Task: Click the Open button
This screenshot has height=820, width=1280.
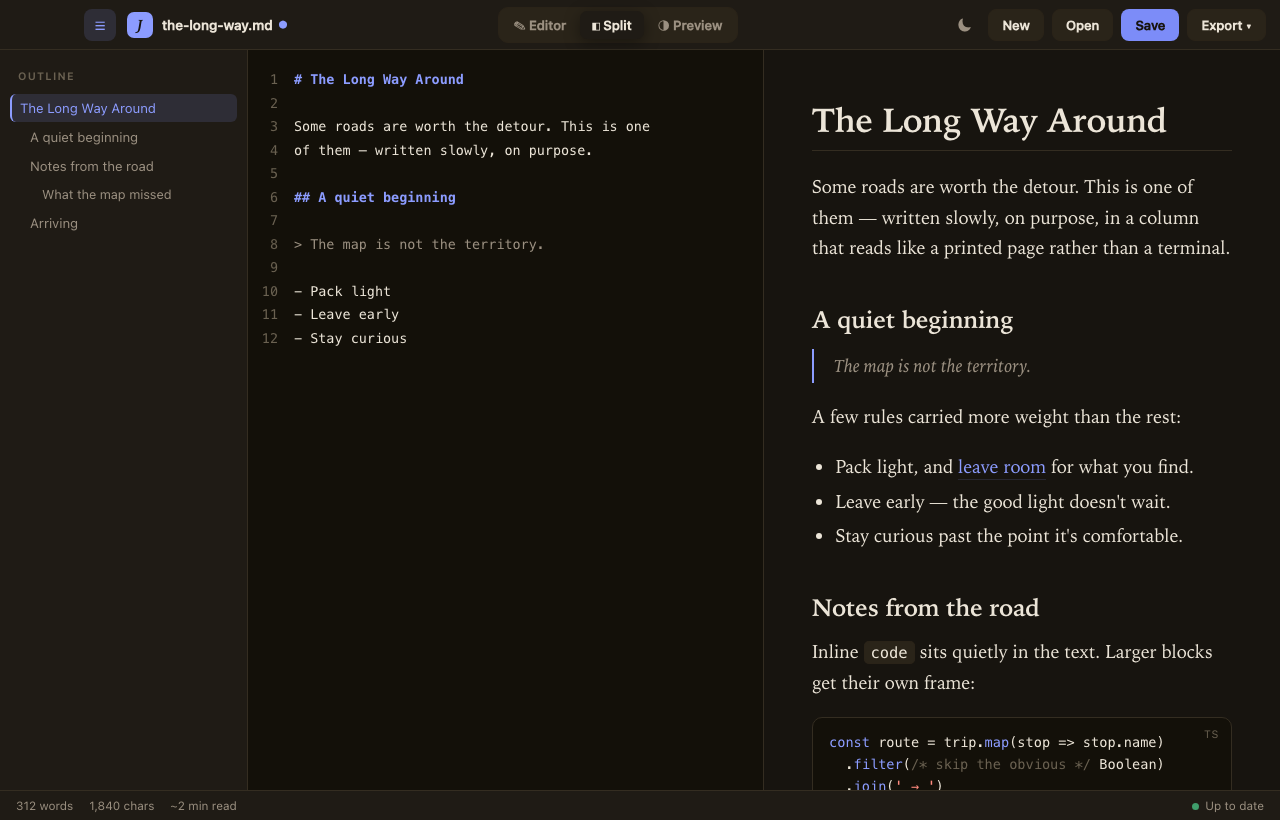Action: (1082, 25)
